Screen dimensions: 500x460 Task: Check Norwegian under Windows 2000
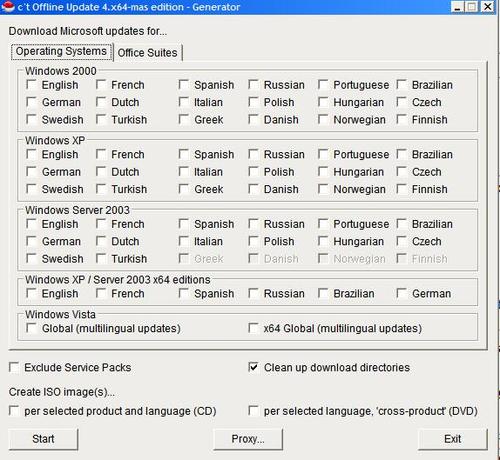(x=323, y=119)
